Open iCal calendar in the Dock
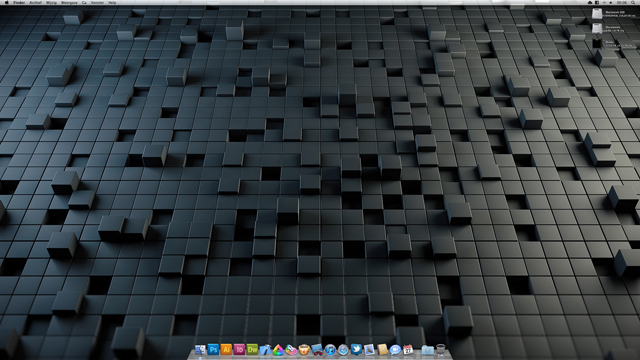 (x=408, y=349)
